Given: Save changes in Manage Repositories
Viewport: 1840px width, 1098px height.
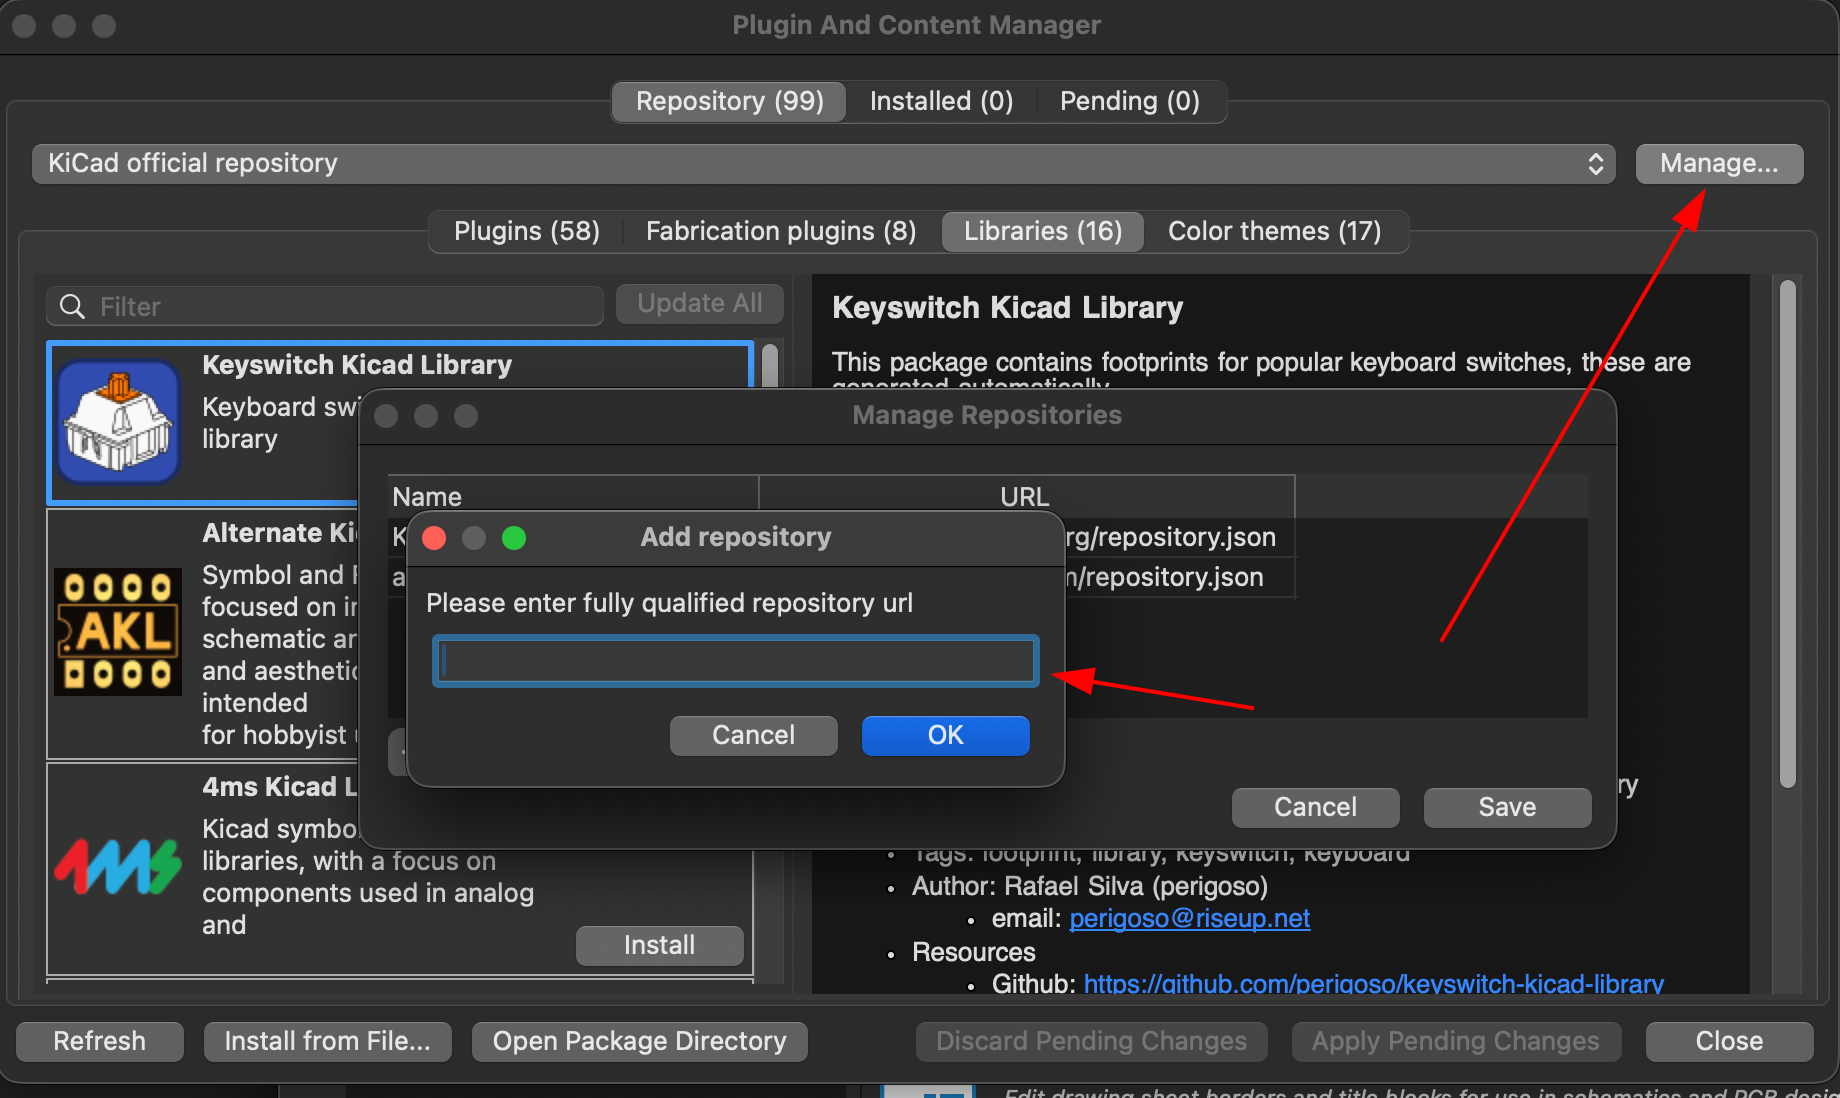Looking at the screenshot, I should (x=1507, y=807).
